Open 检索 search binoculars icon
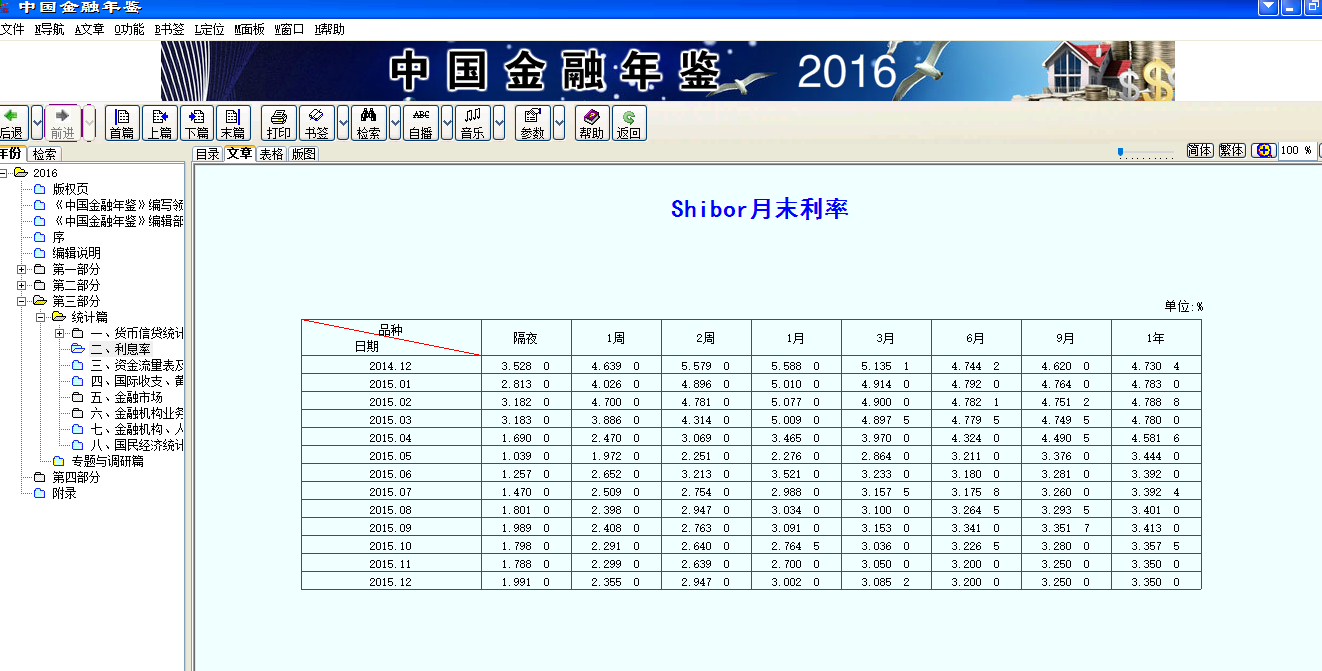Screen dimensions: 1322x671 [x=368, y=123]
